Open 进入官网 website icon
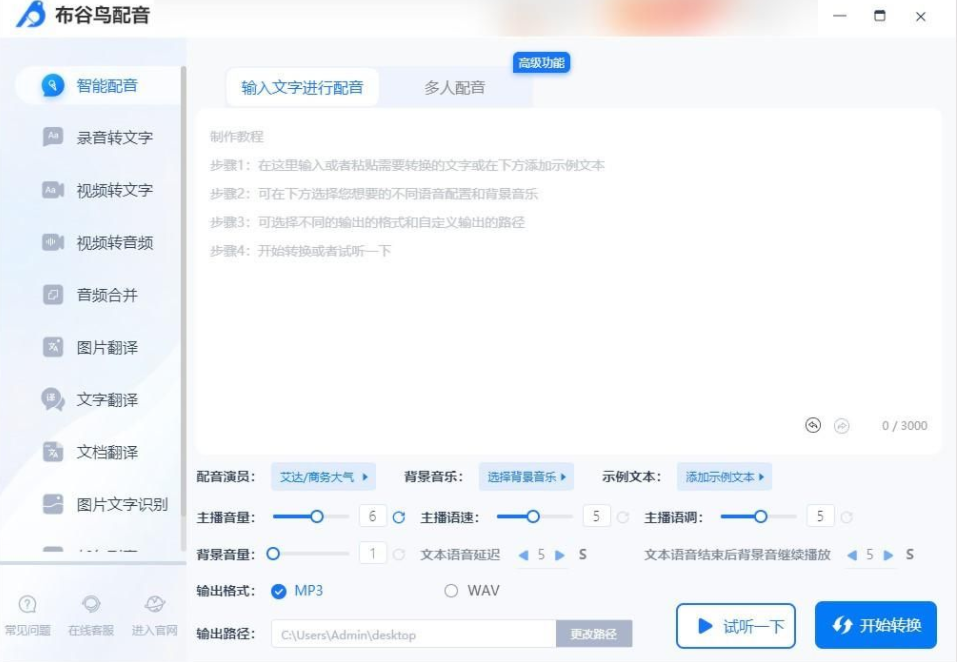This screenshot has width=961, height=662. tap(154, 604)
